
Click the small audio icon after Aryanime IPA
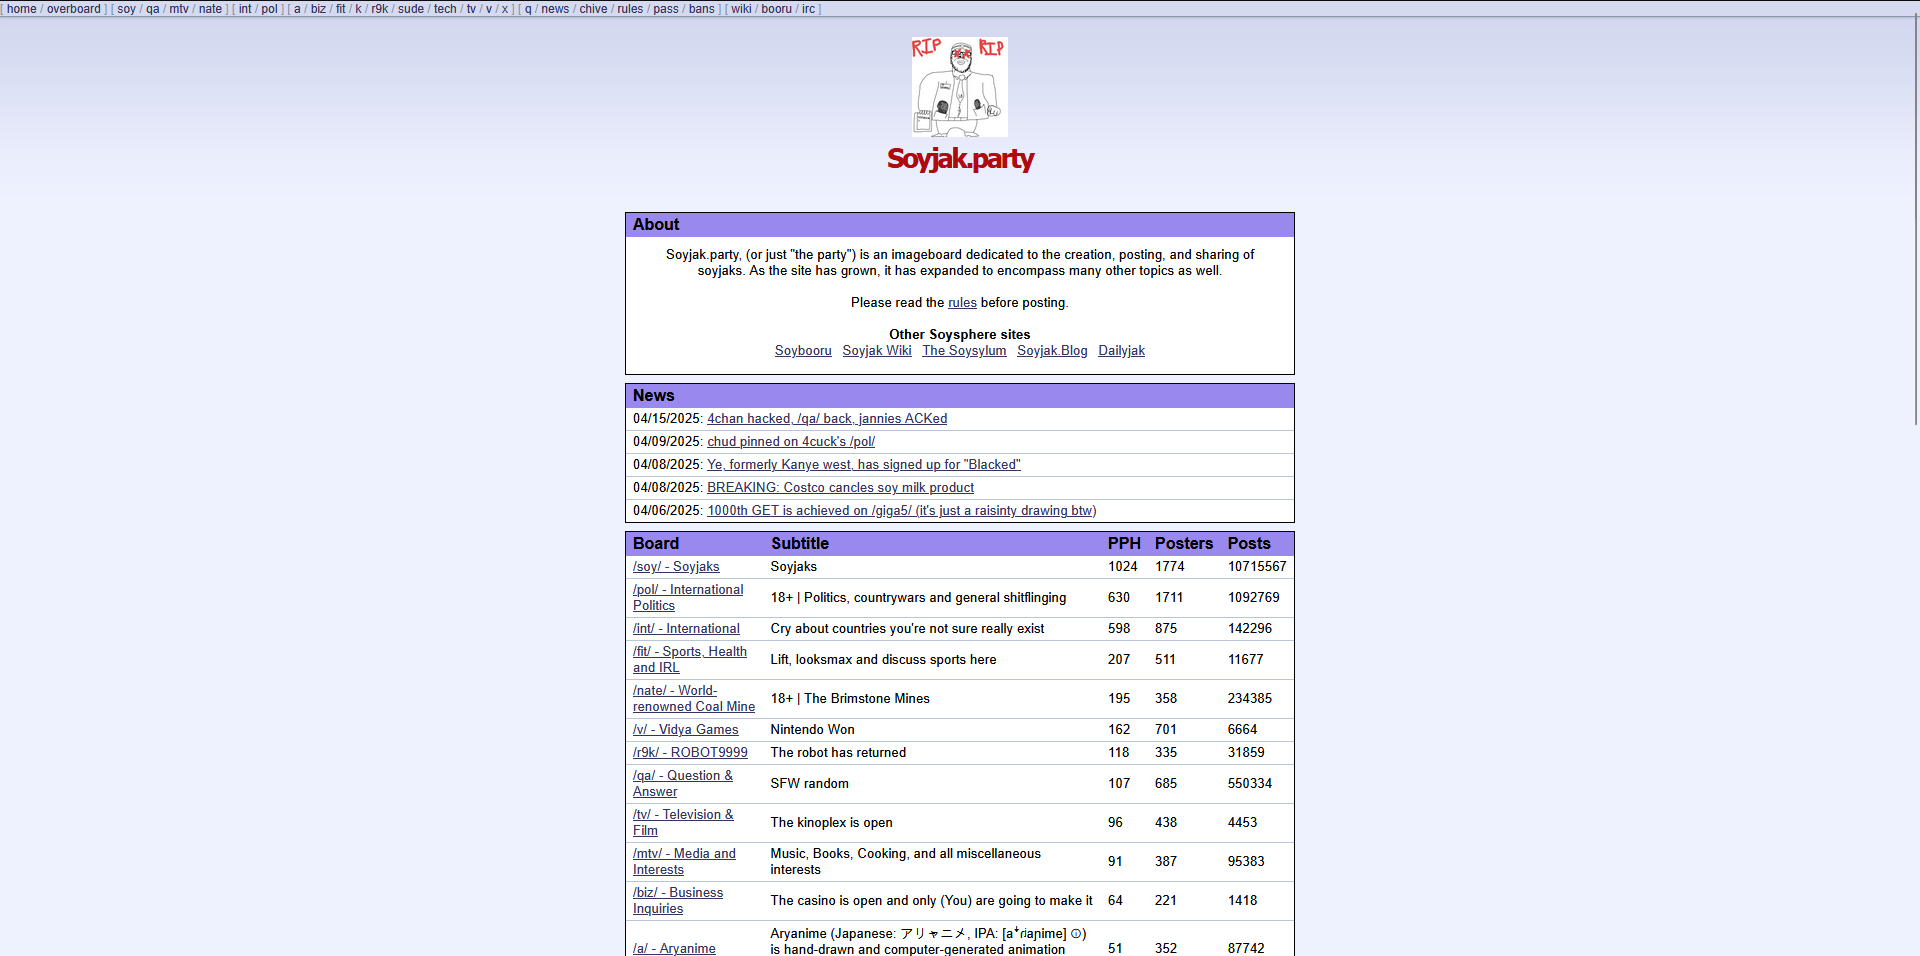1076,934
